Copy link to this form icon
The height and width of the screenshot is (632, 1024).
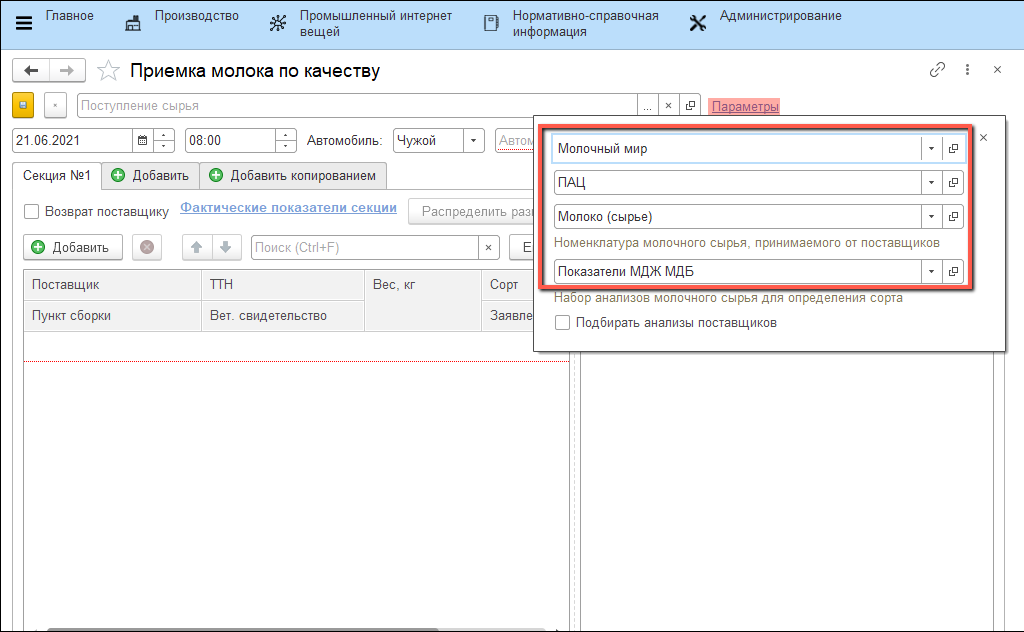tap(937, 70)
